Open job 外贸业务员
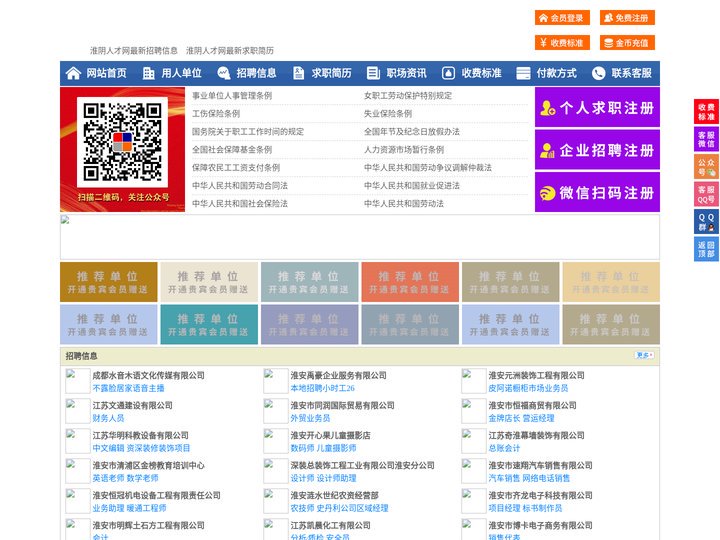 (x=310, y=418)
